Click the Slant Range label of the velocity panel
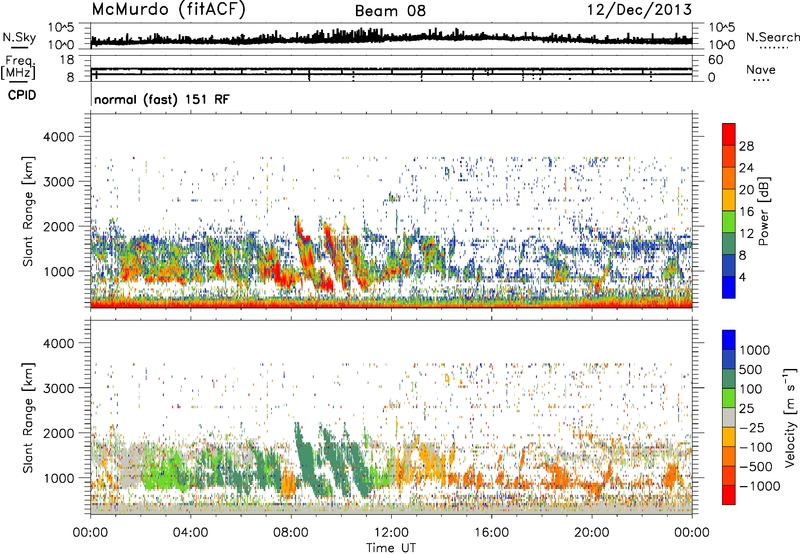This screenshot has width=800, height=554. (28, 417)
